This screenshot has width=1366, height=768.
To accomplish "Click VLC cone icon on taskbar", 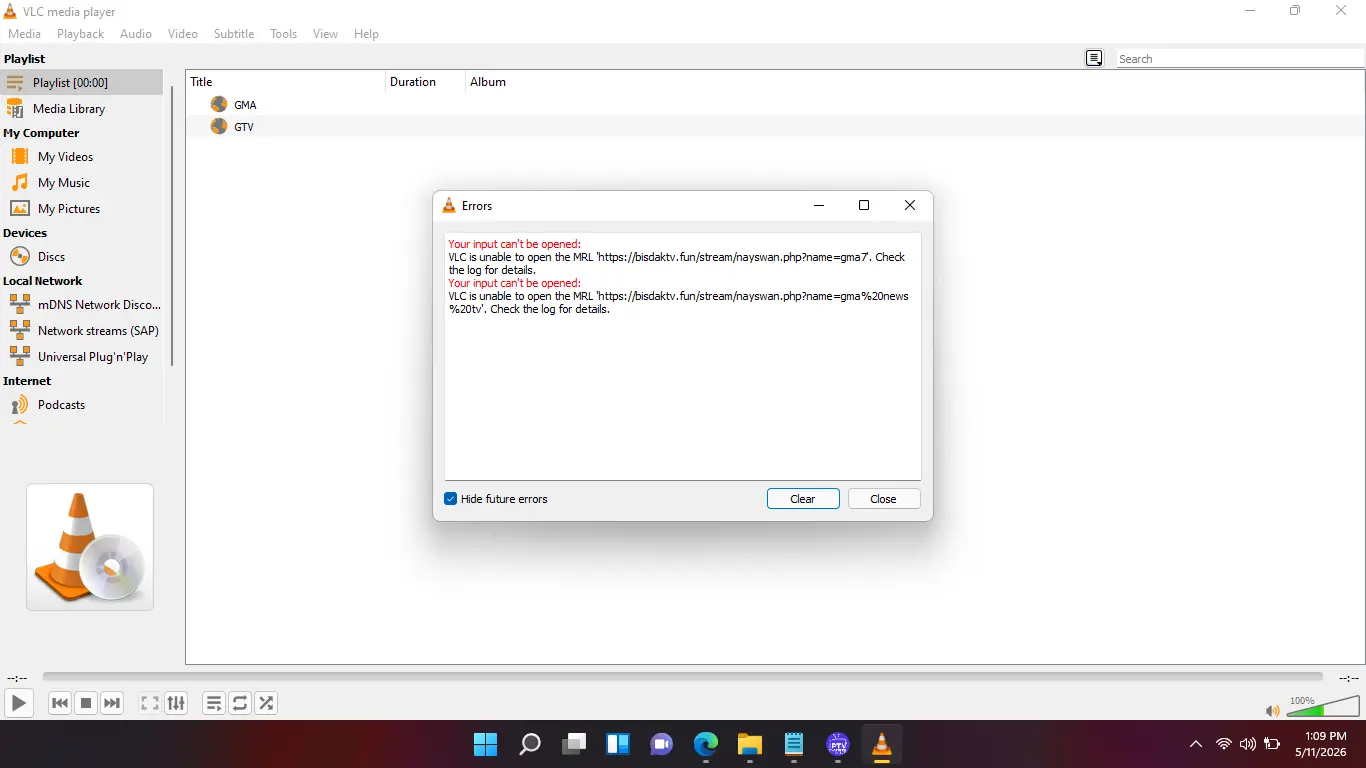I will (882, 744).
